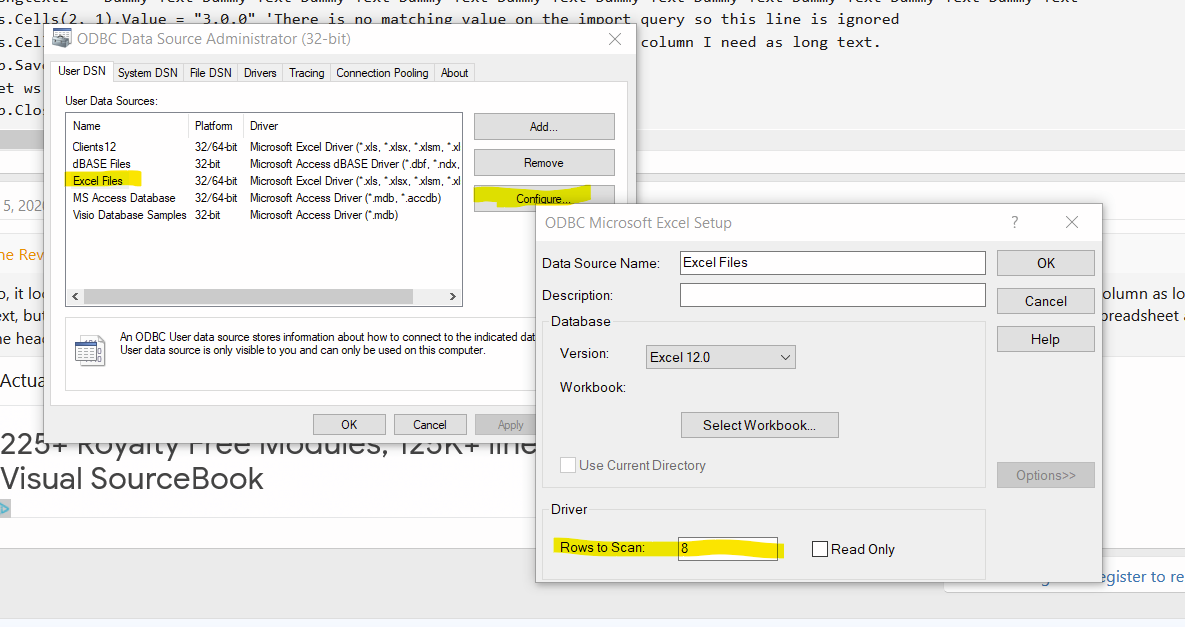
Task: Open the Connection Pooling tab
Action: coord(382,73)
